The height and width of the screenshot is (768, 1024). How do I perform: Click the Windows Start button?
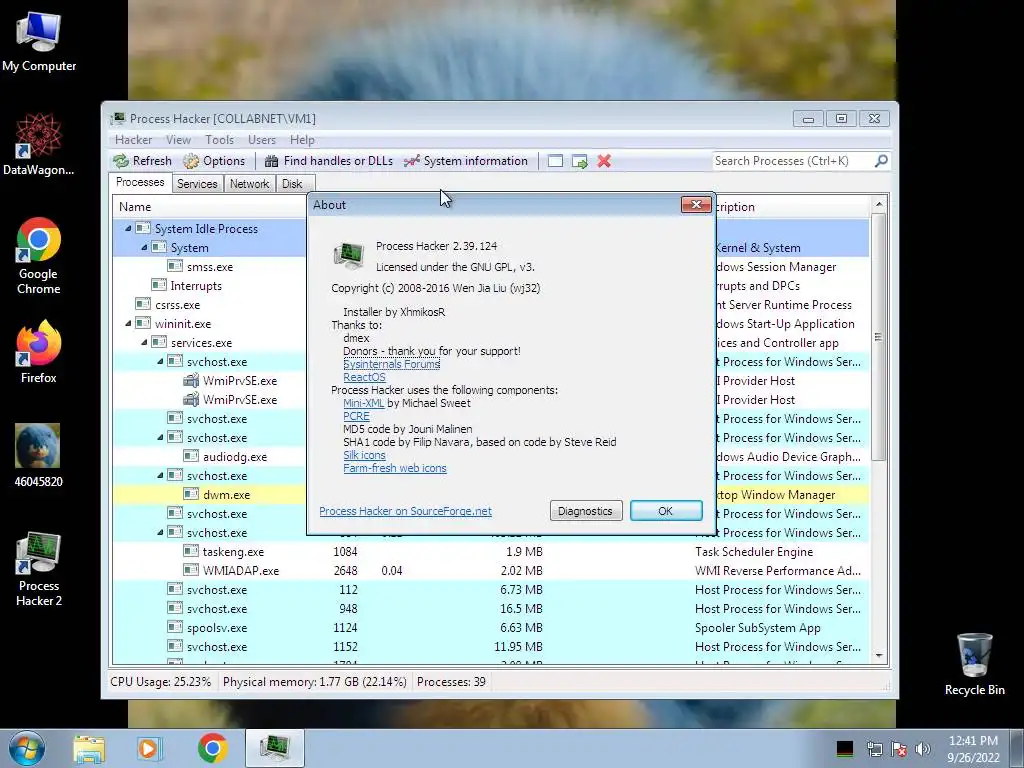[27, 748]
